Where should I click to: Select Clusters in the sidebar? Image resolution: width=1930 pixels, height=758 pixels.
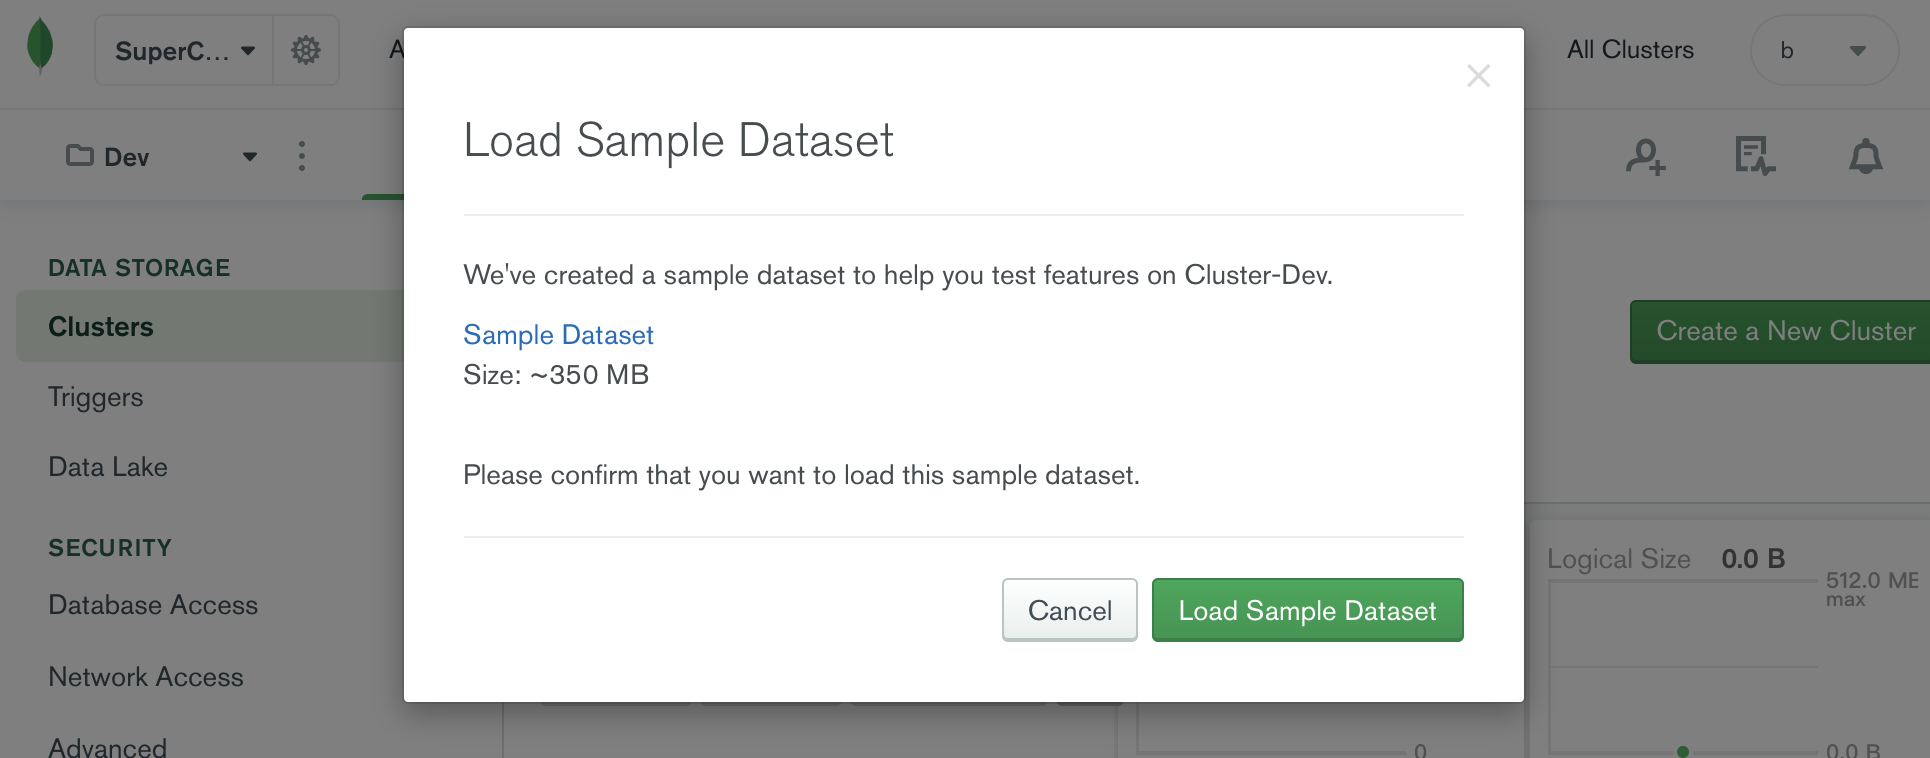point(101,327)
